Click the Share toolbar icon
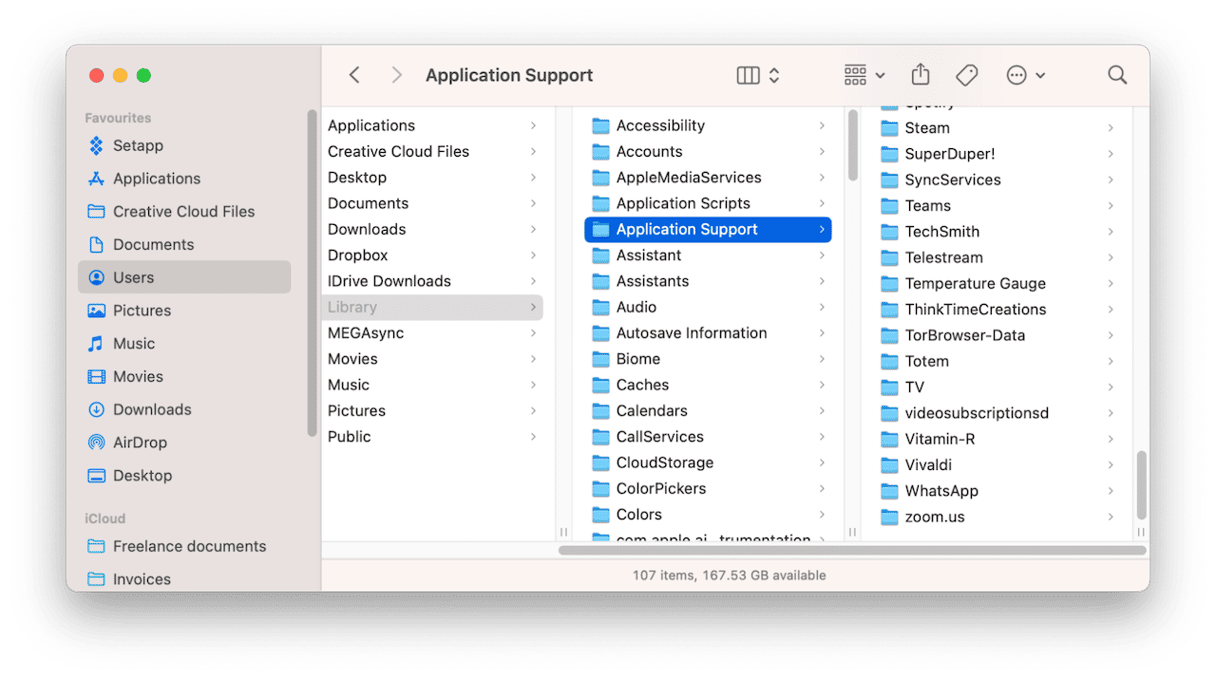The image size is (1216, 679). (x=921, y=74)
